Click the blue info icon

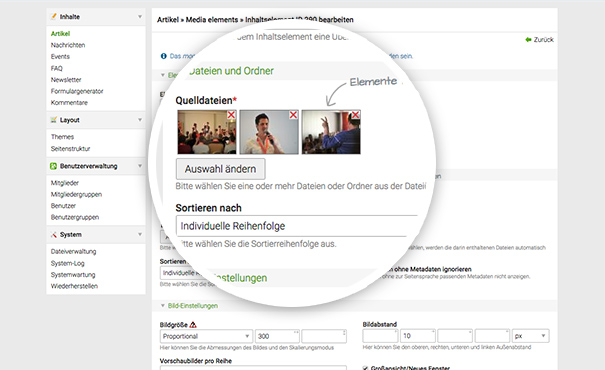pyautogui.click(x=164, y=56)
